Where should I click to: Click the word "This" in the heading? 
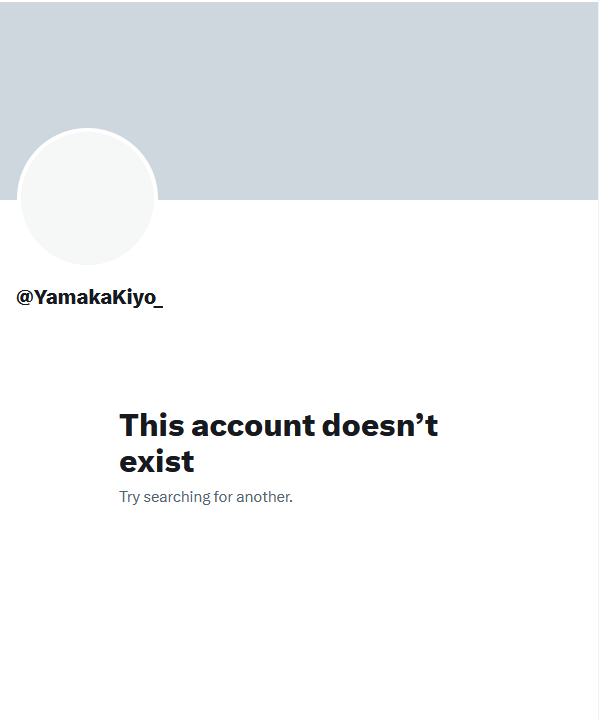152,425
